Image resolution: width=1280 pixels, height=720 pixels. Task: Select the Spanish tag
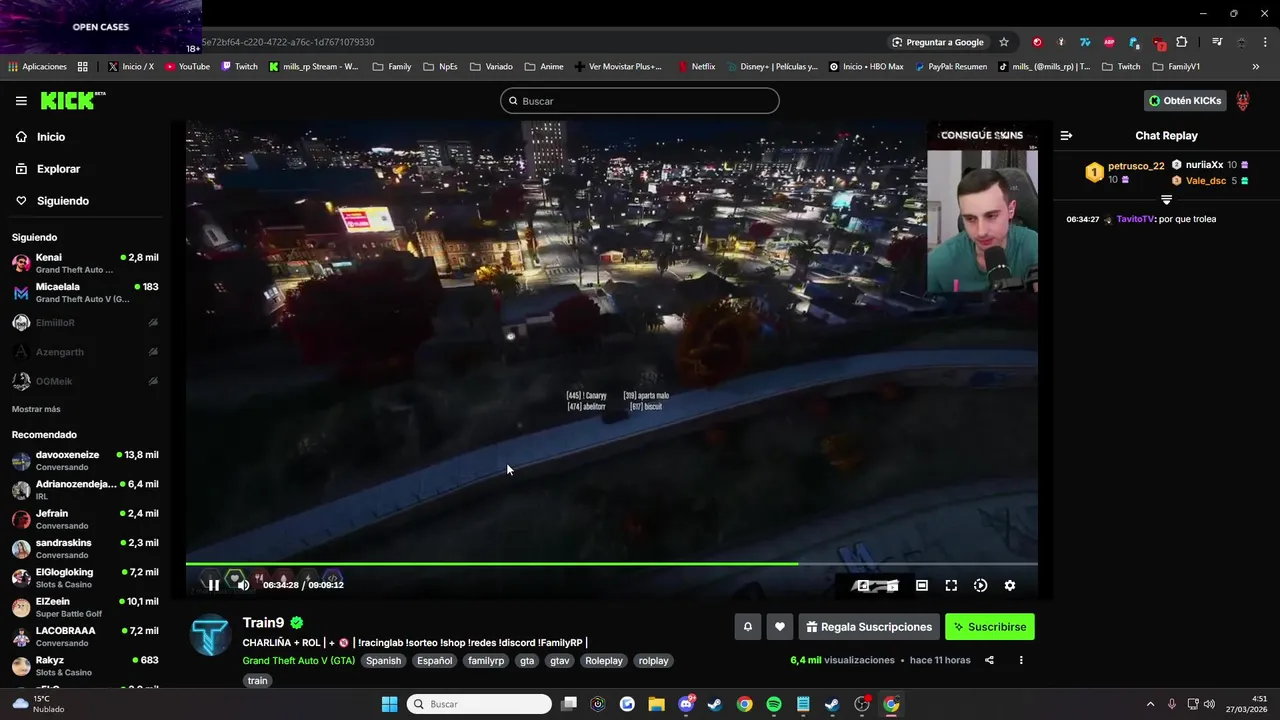pos(383,661)
